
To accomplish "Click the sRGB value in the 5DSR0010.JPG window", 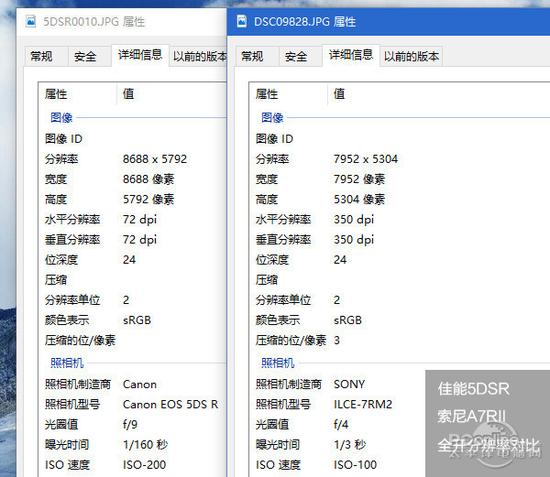I will pos(137,320).
